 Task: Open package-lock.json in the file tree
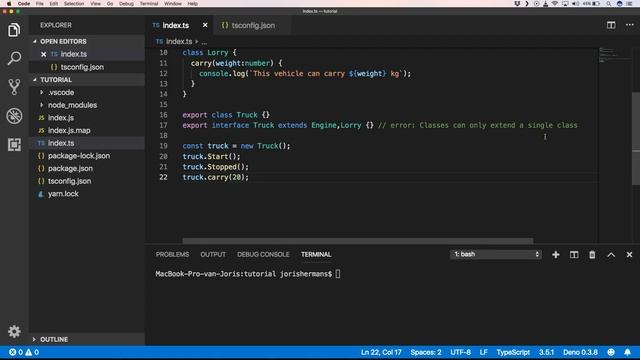click(87, 156)
